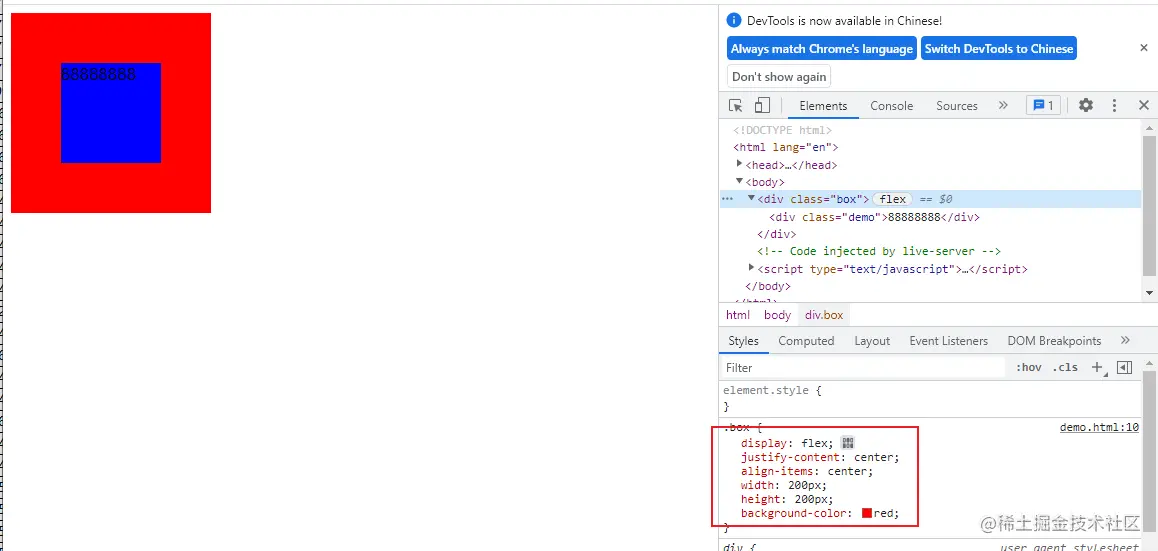
Task: Click the Elements tree scrollbar down arrow
Action: (1149, 293)
